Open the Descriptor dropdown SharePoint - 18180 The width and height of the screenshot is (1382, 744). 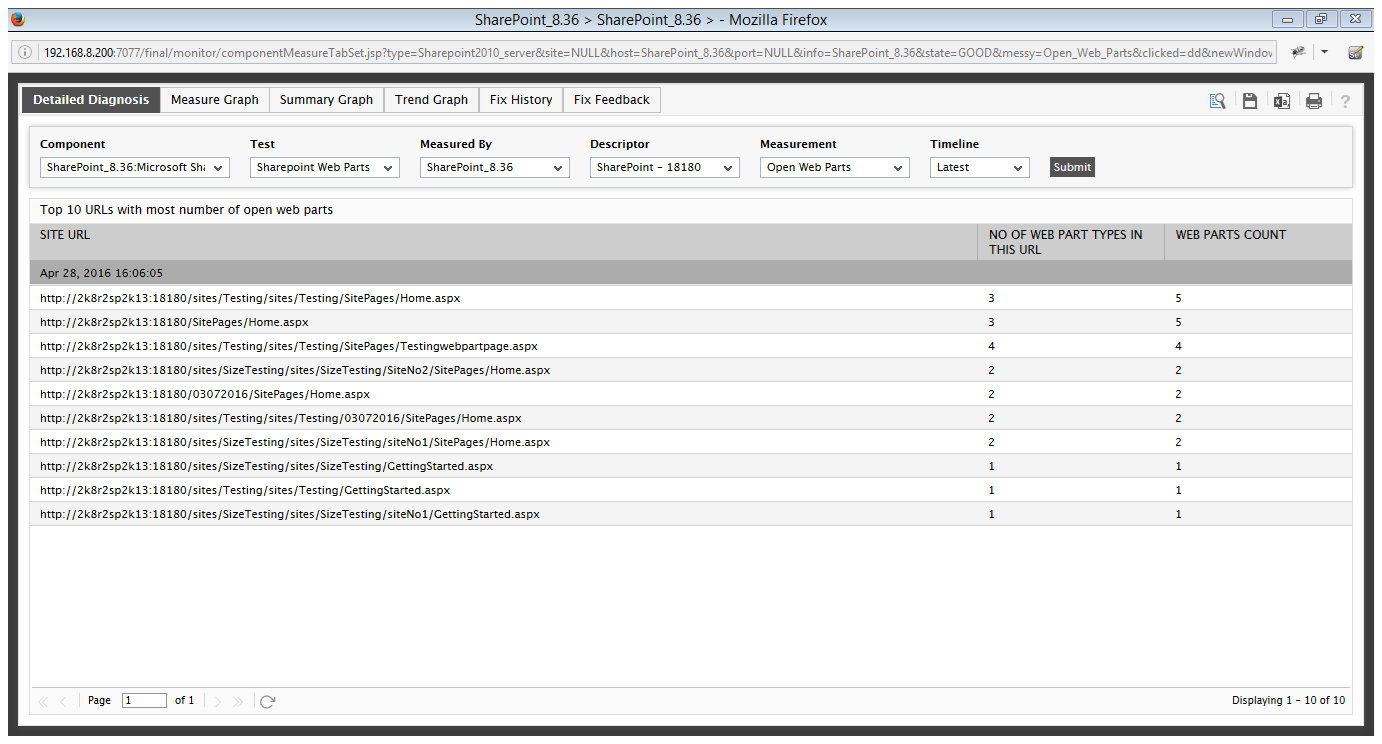click(x=665, y=168)
